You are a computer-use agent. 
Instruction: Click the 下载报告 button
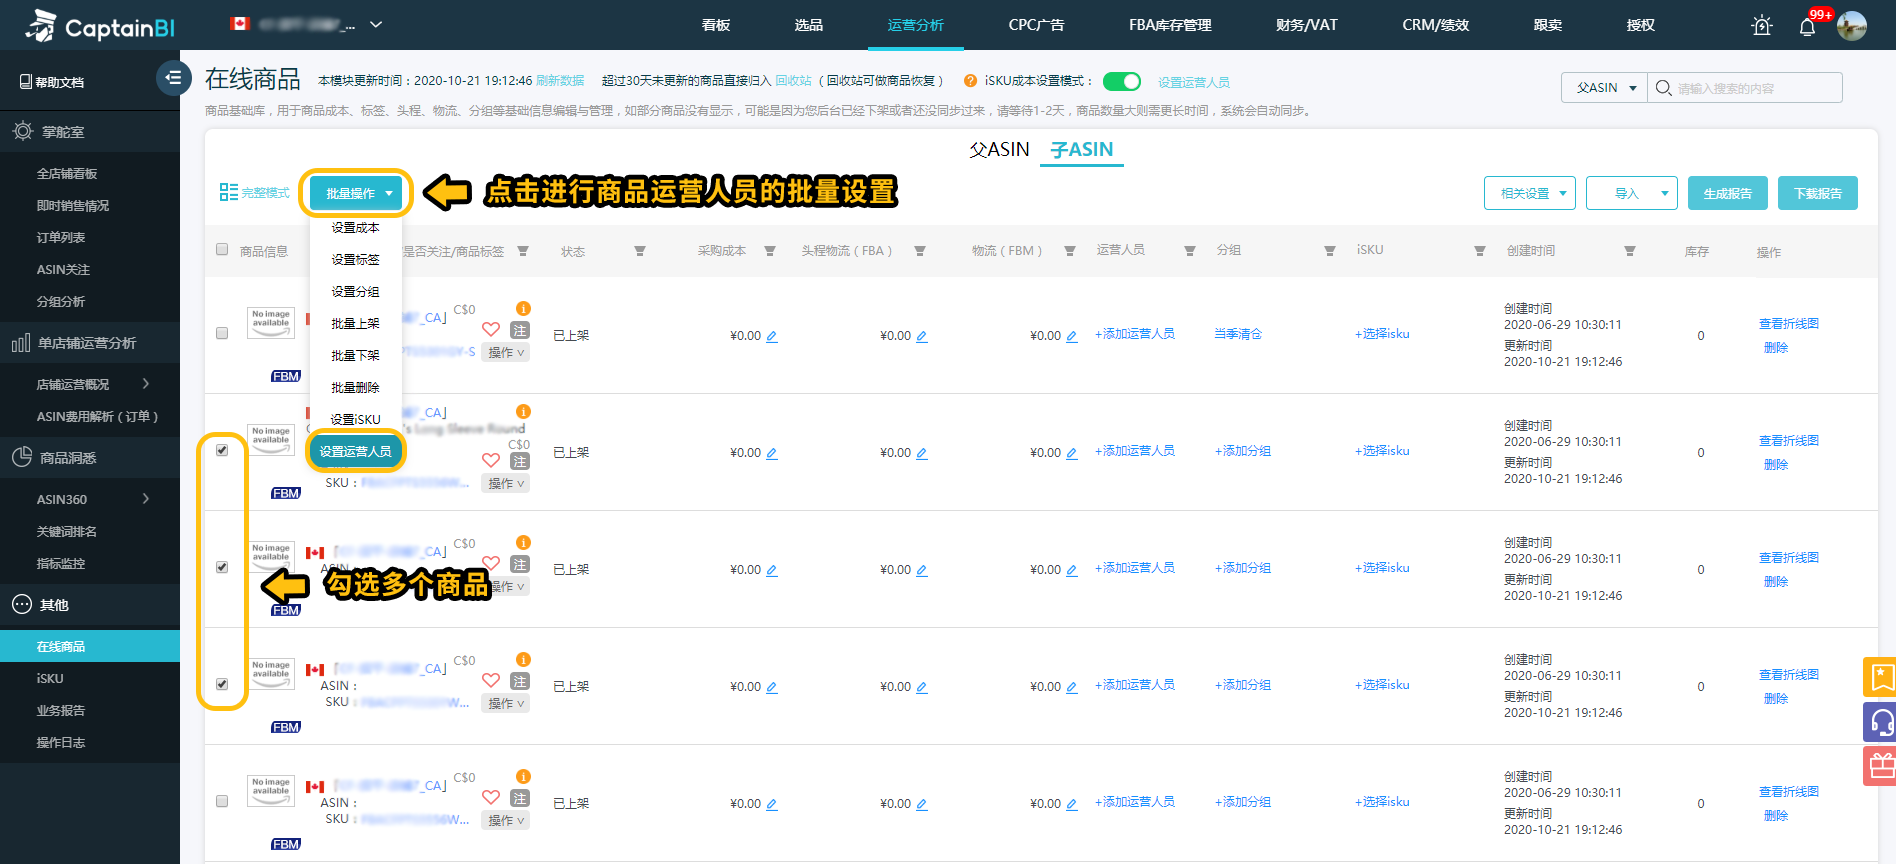(x=1818, y=193)
